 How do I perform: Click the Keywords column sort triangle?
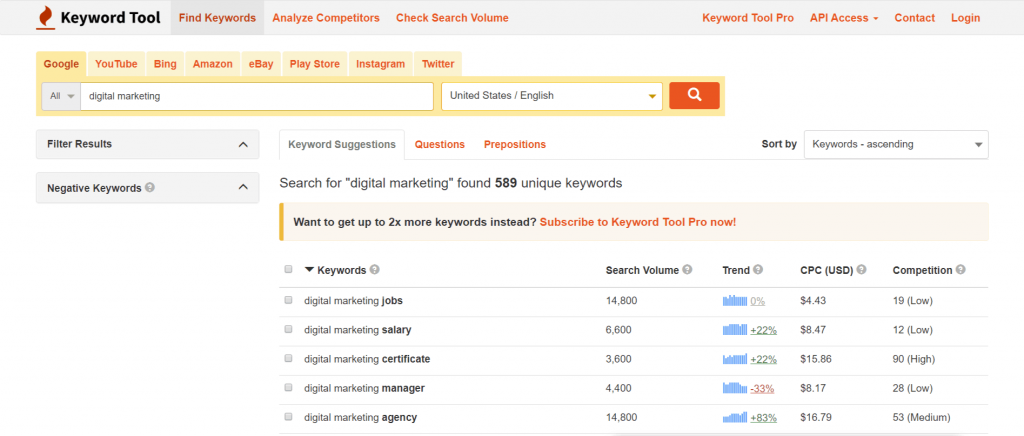pos(310,270)
